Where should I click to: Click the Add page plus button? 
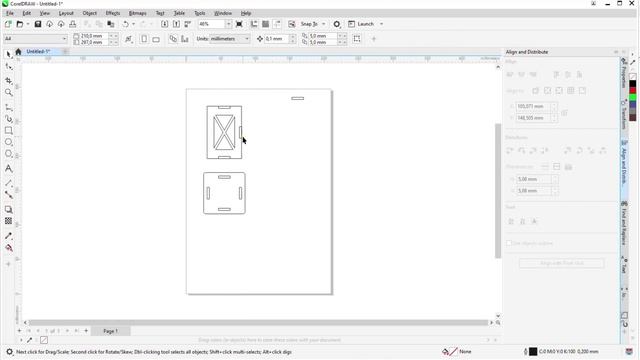click(x=86, y=331)
